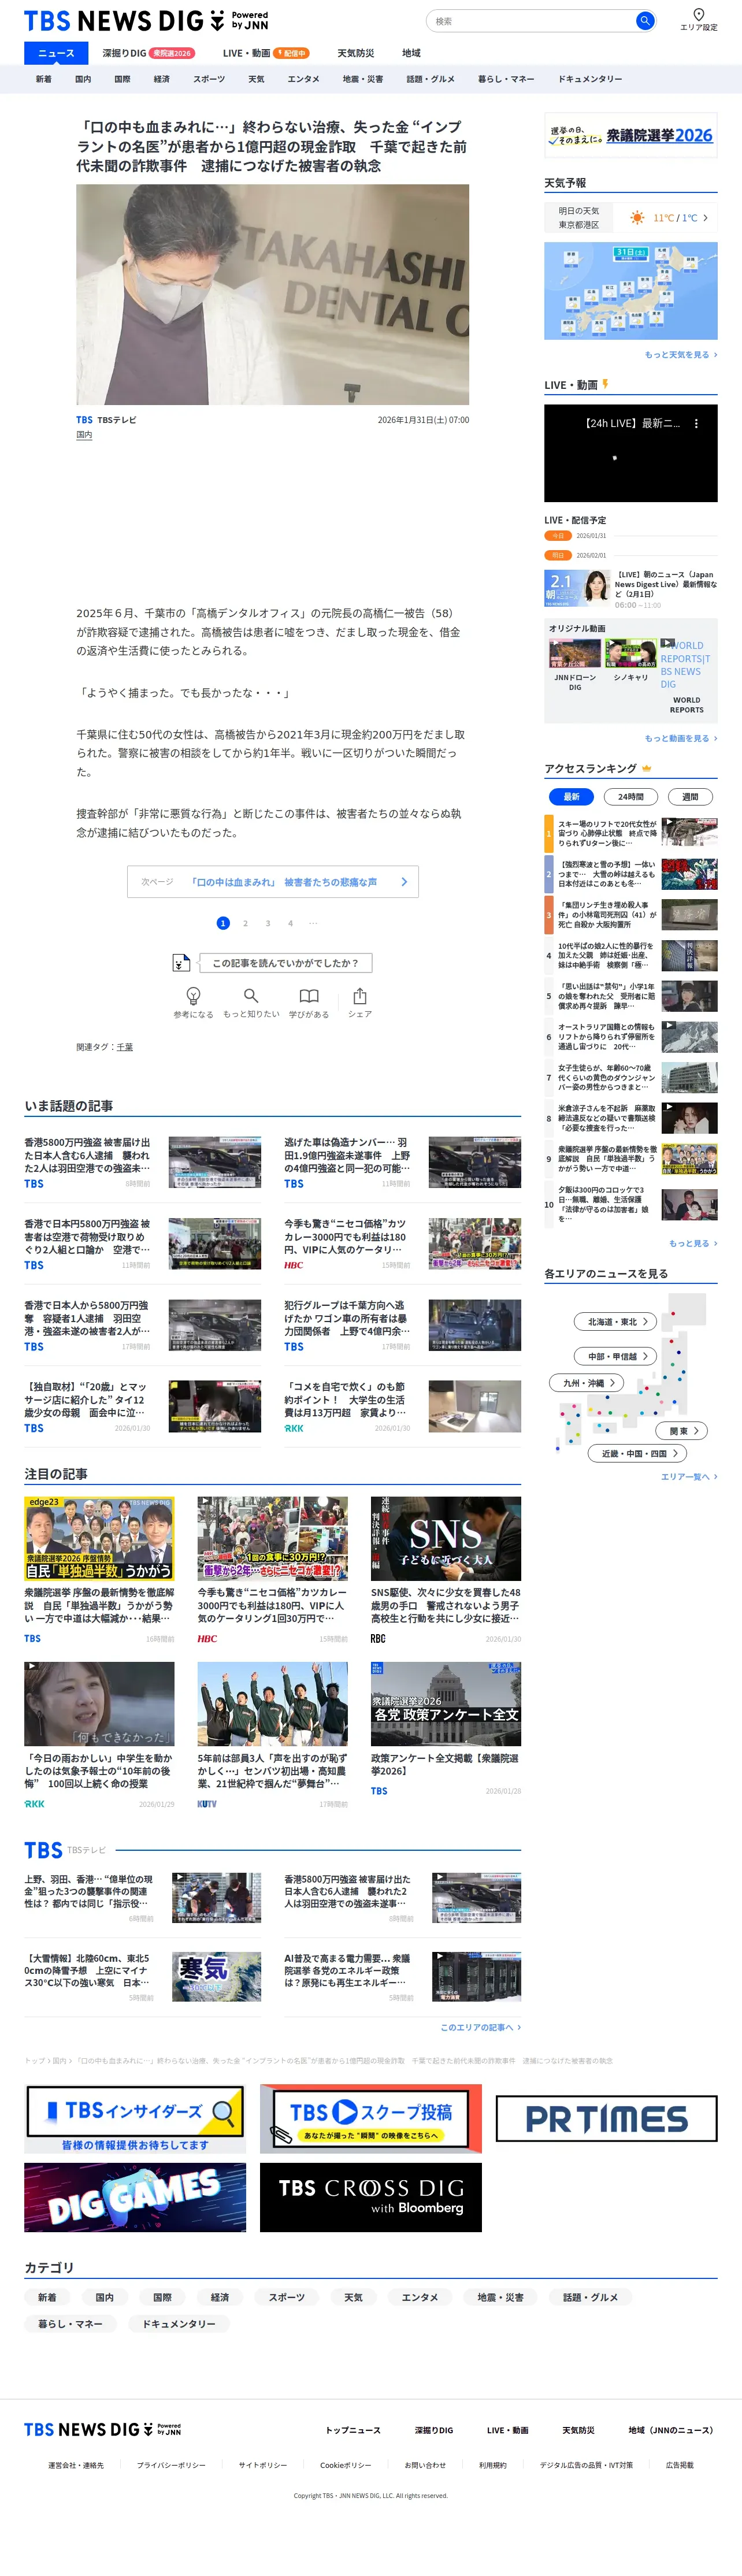The height and width of the screenshot is (2576, 742).
Task: Click 暮らし・マネー category chip at bottom
Action: 71,2323
